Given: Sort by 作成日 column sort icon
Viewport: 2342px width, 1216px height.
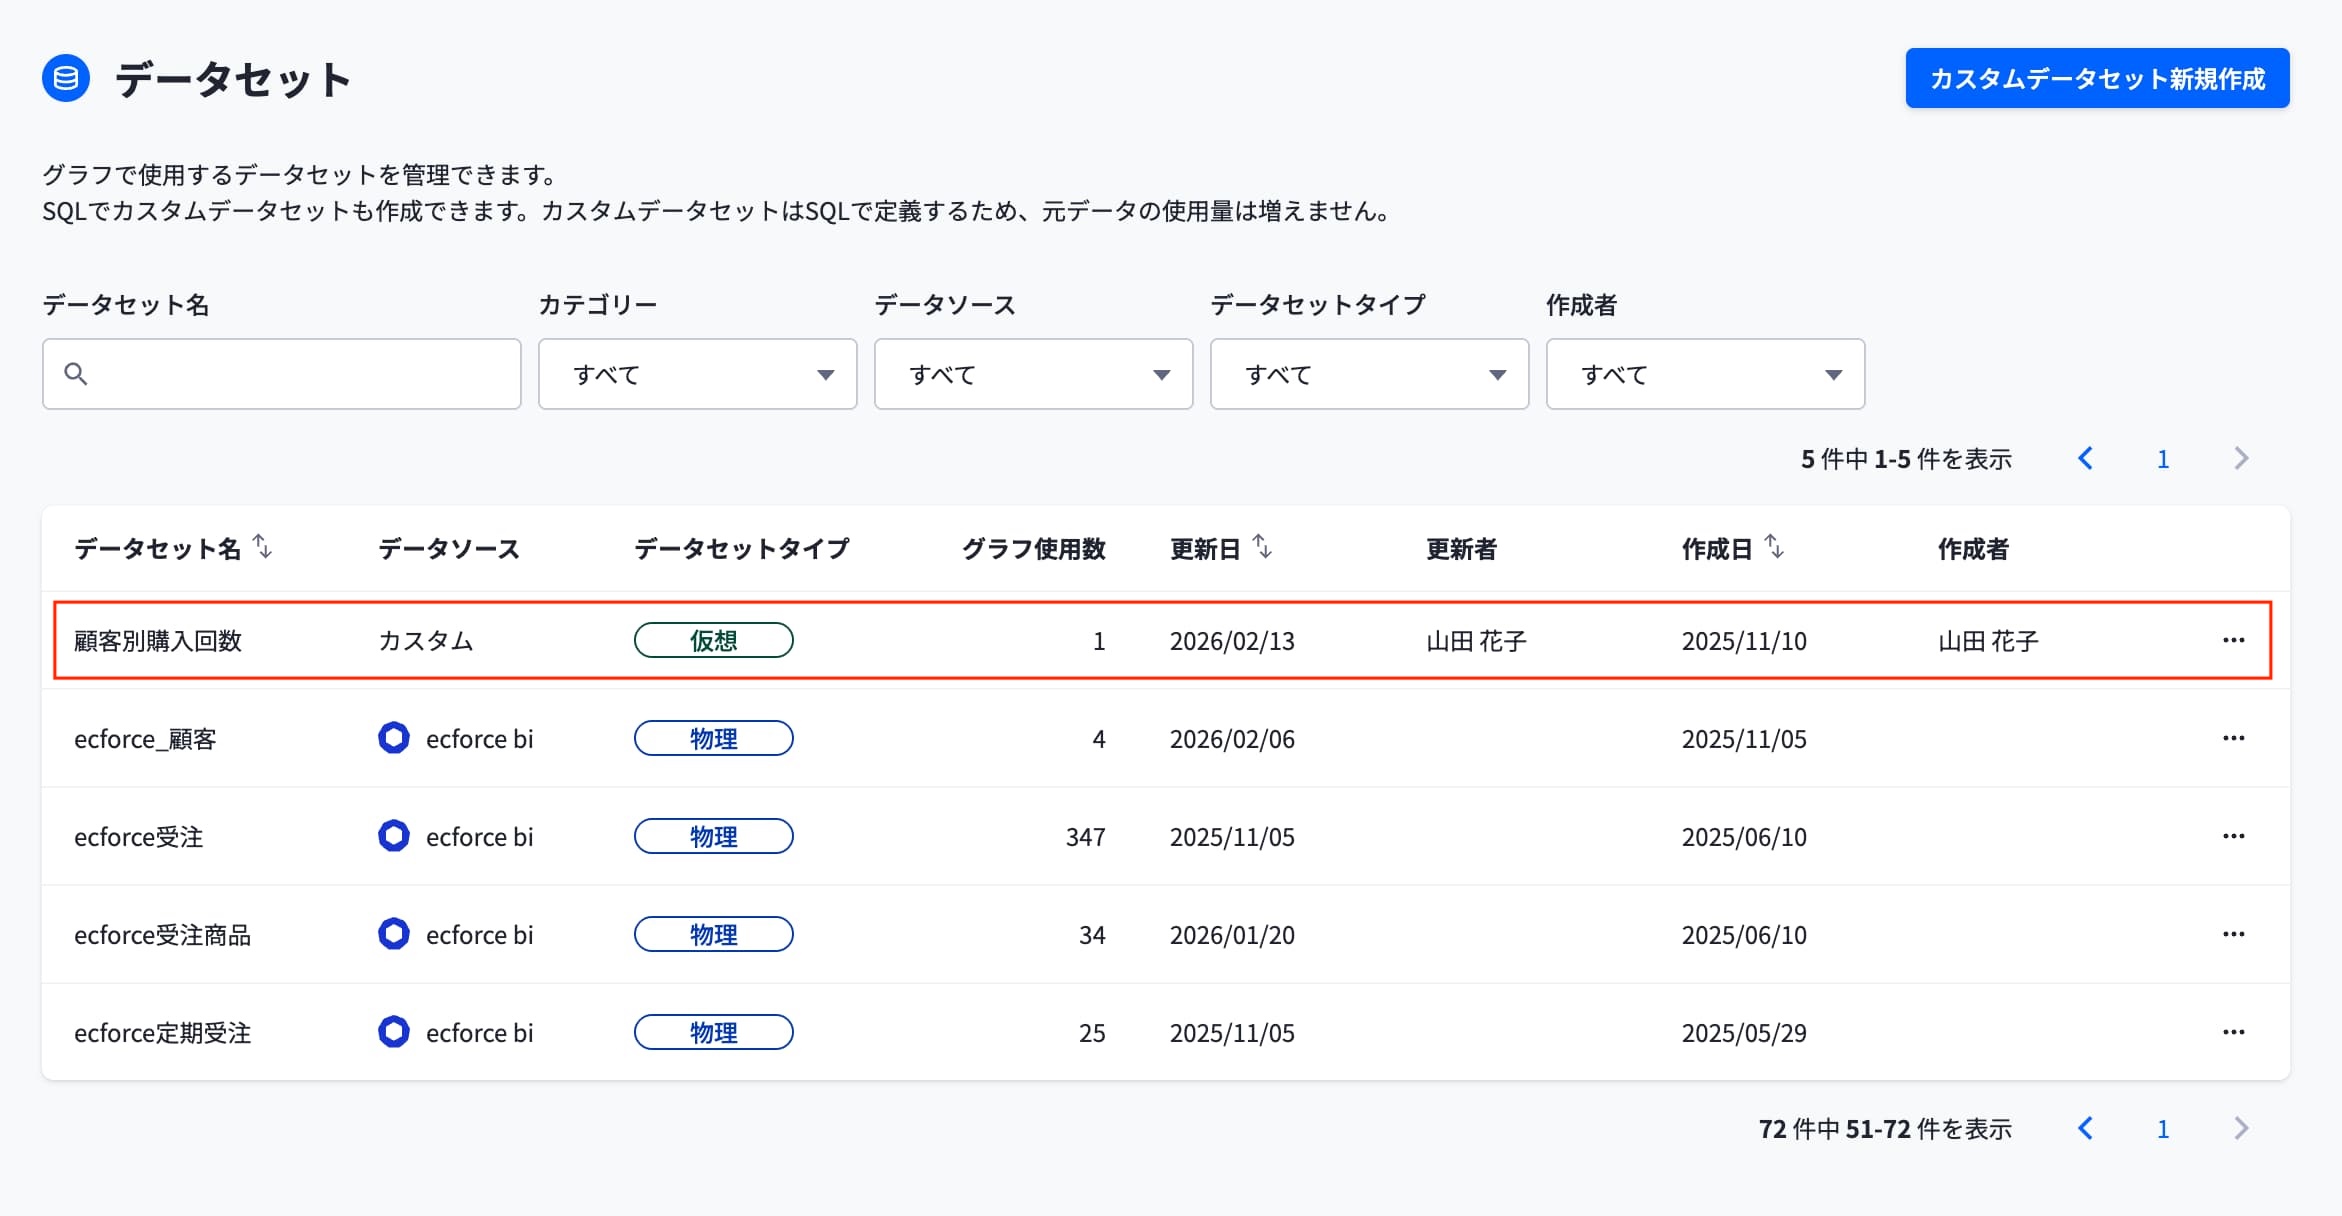Looking at the screenshot, I should pos(1774,546).
